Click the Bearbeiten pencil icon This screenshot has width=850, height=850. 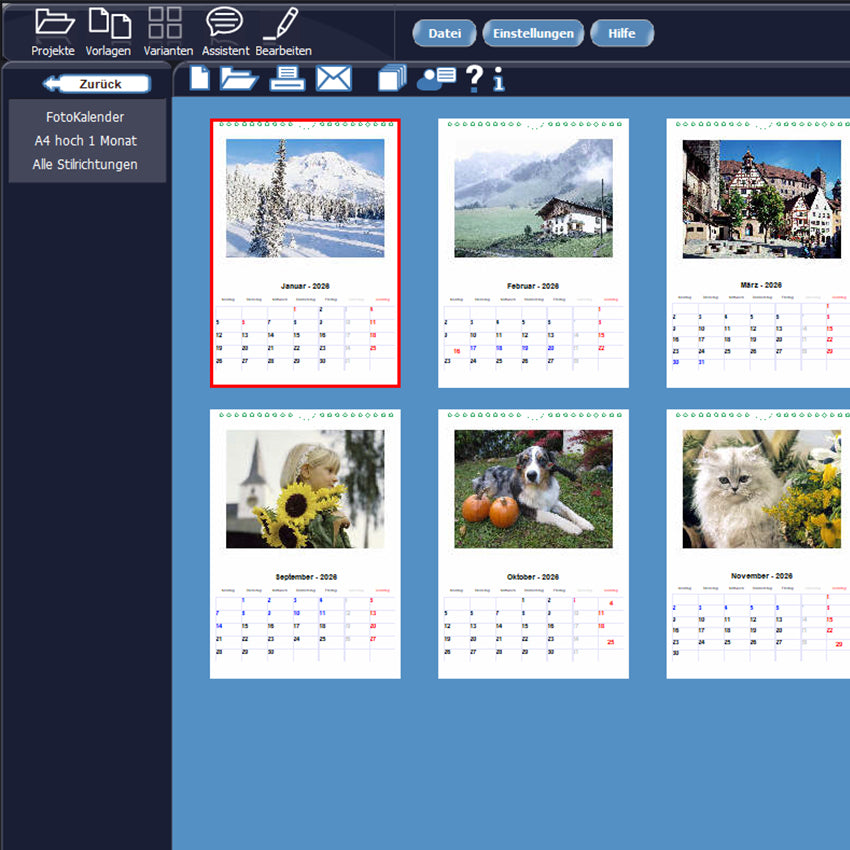[x=283, y=23]
